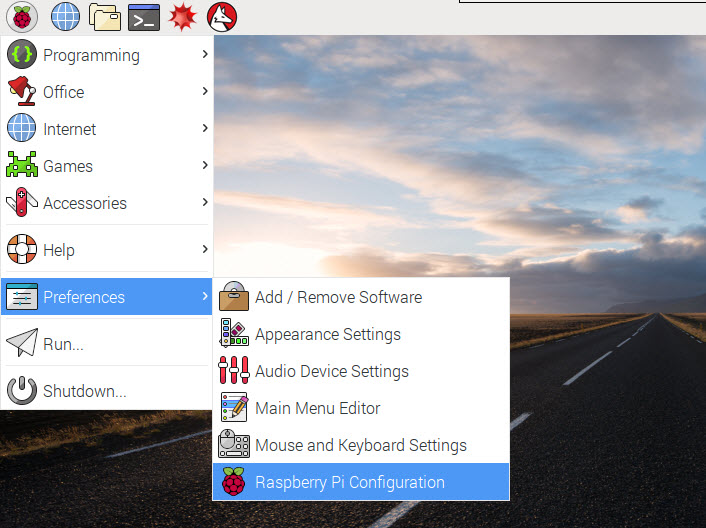Choose Run... from the main menu

[107, 343]
